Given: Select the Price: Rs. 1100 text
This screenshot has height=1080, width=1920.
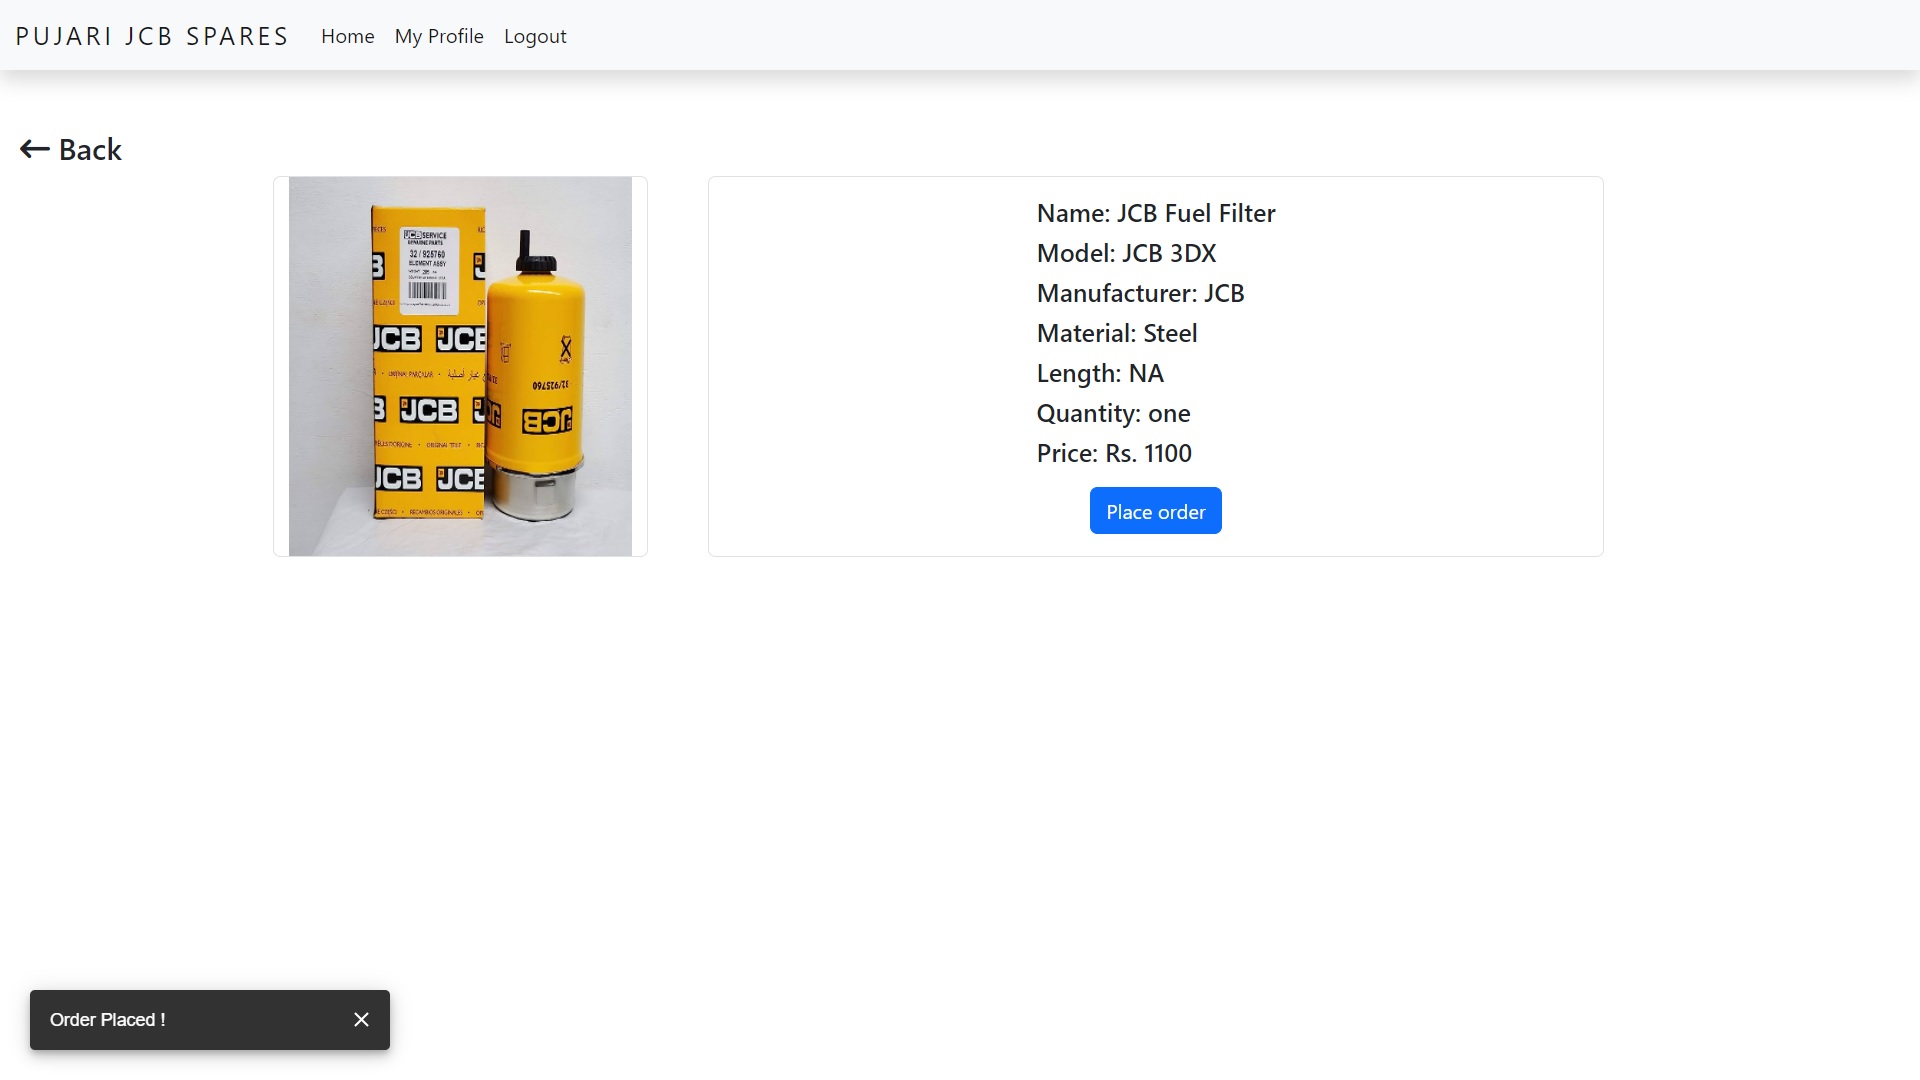Looking at the screenshot, I should point(1114,453).
